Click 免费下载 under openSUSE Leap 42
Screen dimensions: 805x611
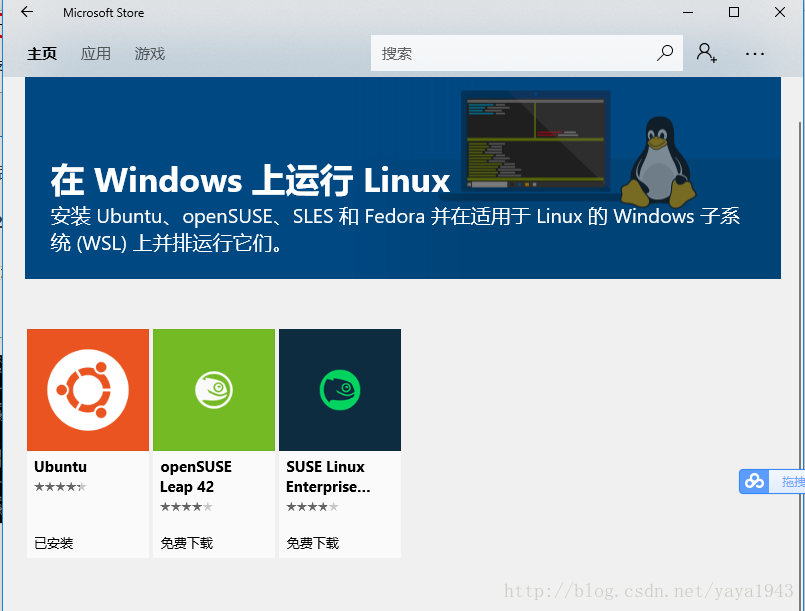pos(186,543)
